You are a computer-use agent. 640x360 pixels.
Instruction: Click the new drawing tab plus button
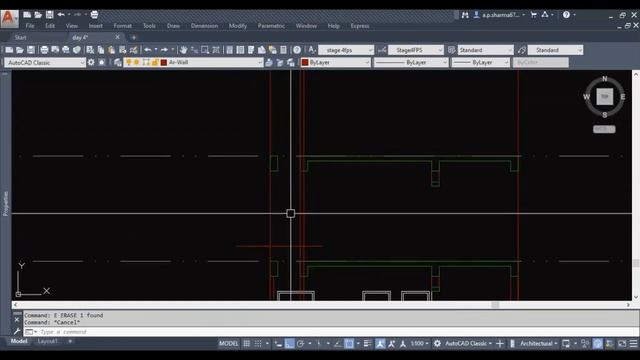coord(133,37)
